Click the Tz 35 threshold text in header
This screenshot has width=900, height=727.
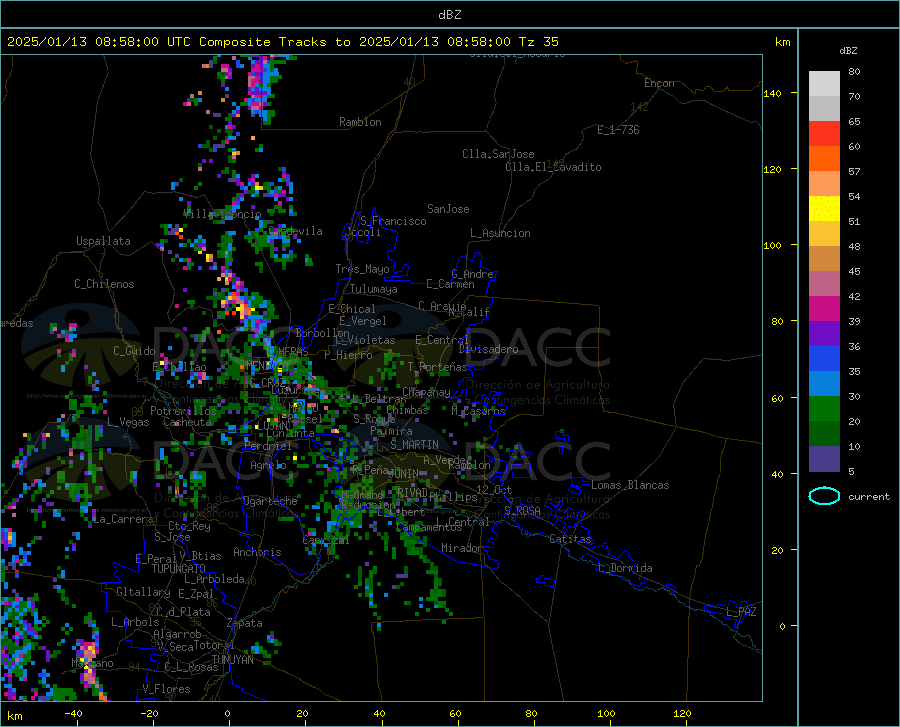(x=538, y=42)
